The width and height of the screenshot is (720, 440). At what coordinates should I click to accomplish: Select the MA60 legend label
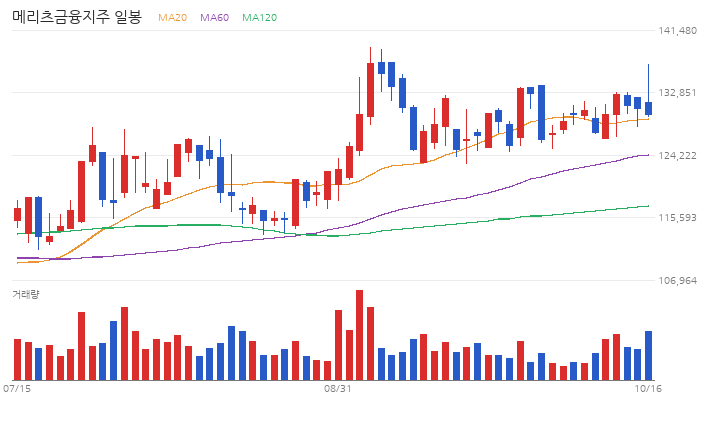pos(214,17)
